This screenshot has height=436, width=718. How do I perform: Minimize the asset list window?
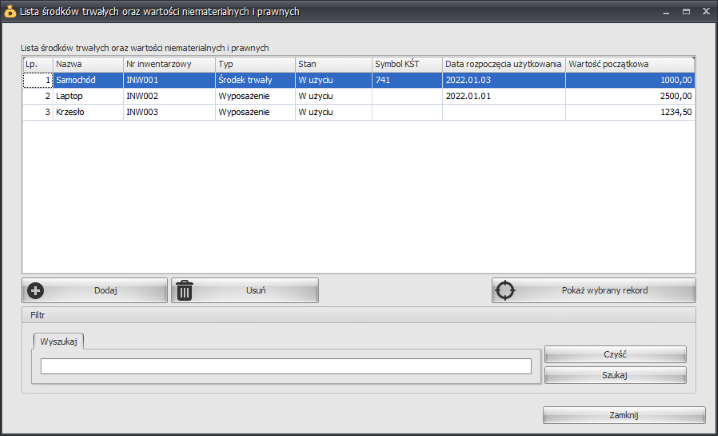coord(666,12)
